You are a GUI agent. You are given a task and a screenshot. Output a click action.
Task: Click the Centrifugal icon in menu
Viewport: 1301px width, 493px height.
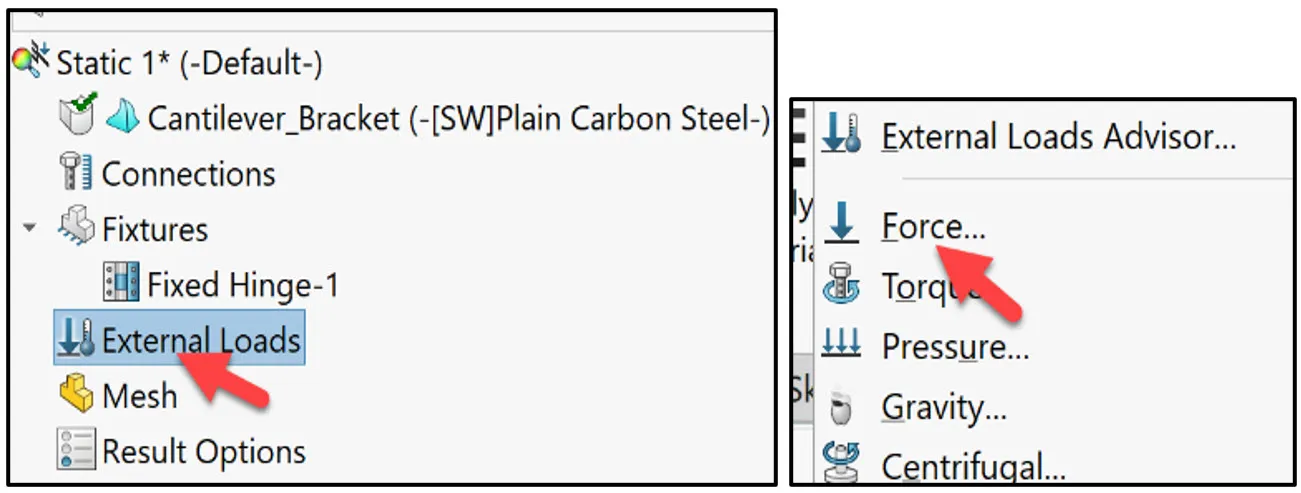(840, 464)
